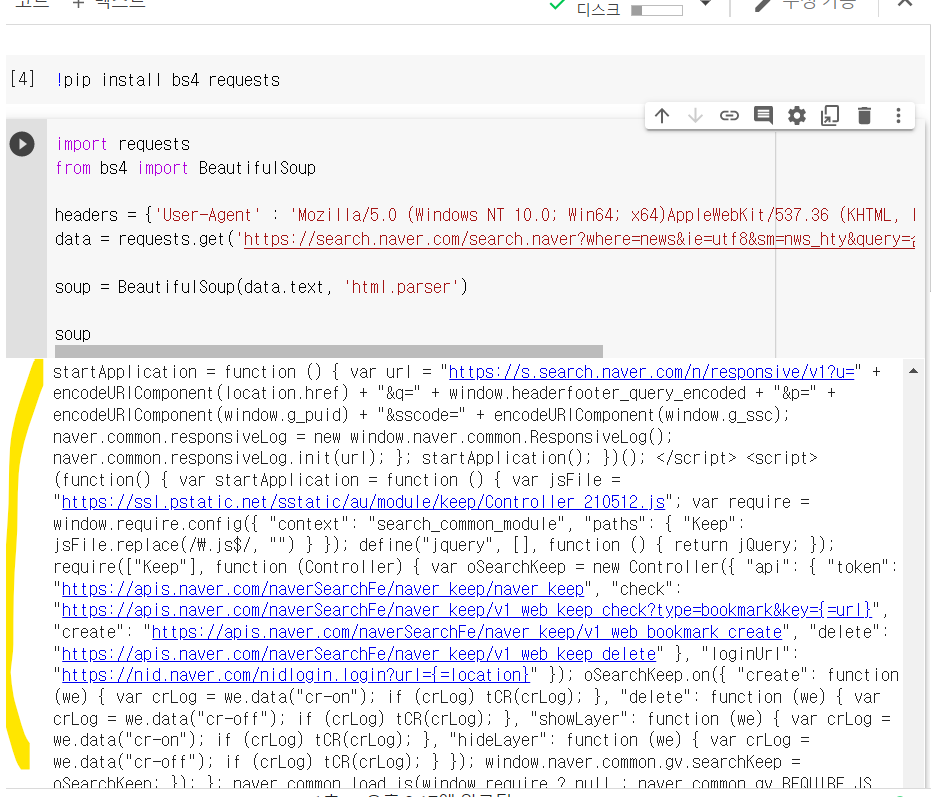Click 'startApplication = function ()' output text
Image resolution: width=931 pixels, height=797 pixels.
point(187,372)
